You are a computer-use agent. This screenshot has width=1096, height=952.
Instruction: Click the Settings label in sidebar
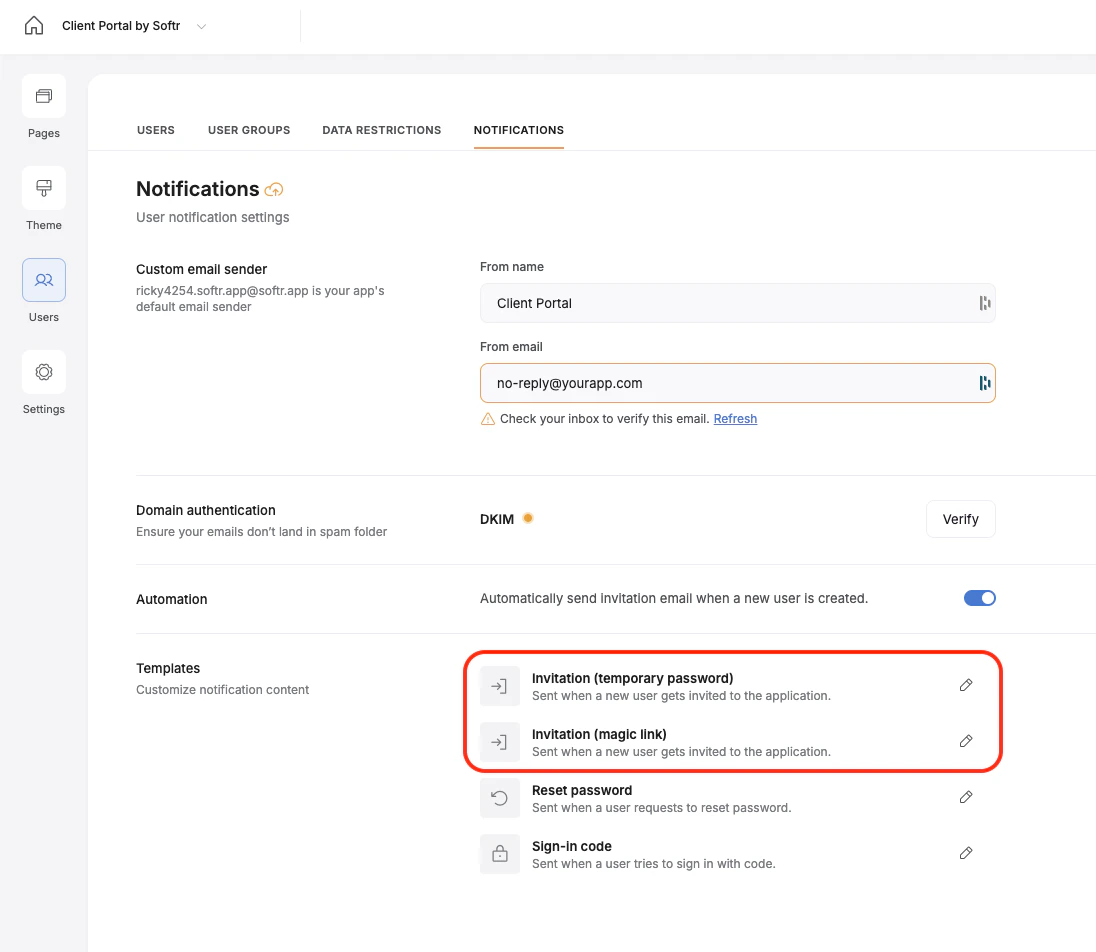[x=44, y=409]
